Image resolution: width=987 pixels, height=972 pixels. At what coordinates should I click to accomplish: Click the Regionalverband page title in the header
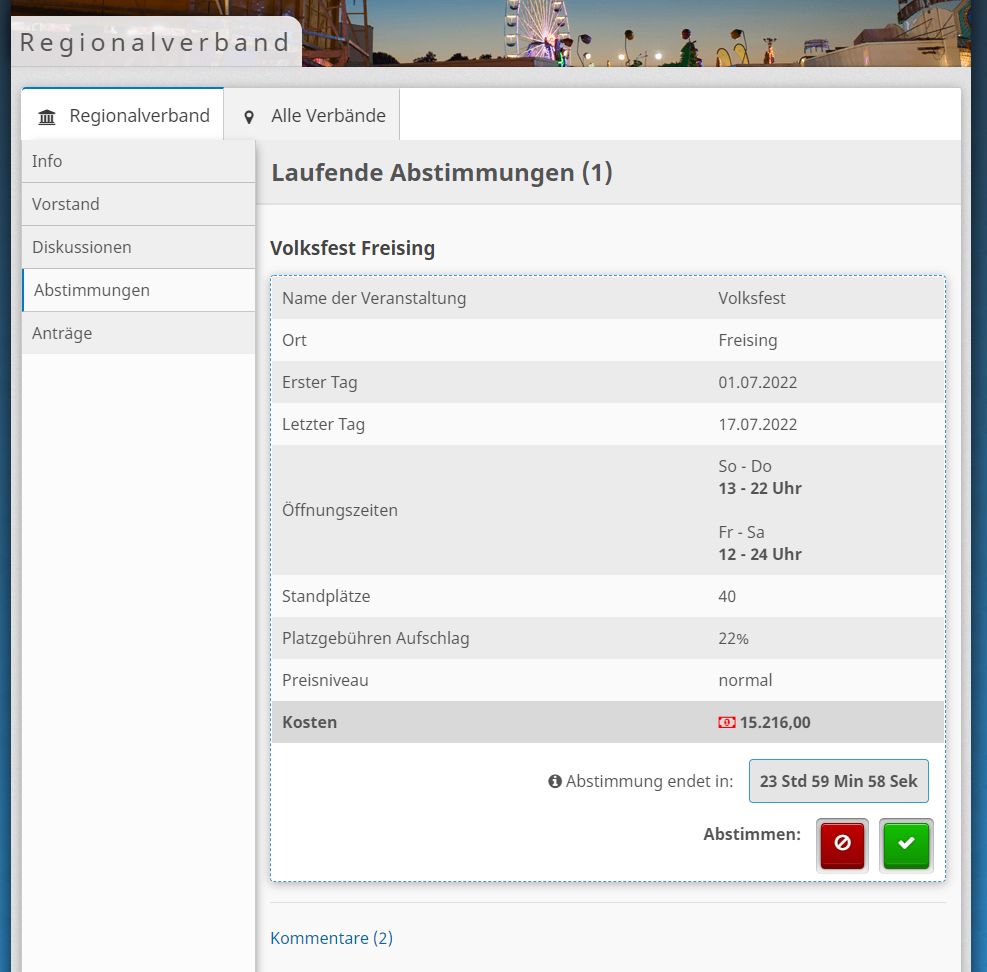155,43
